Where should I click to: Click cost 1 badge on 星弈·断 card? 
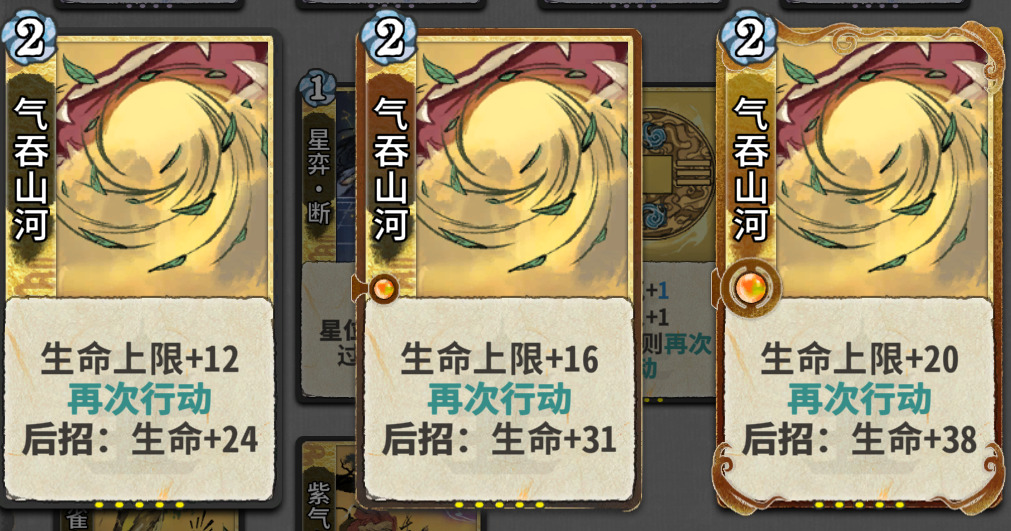[x=317, y=89]
